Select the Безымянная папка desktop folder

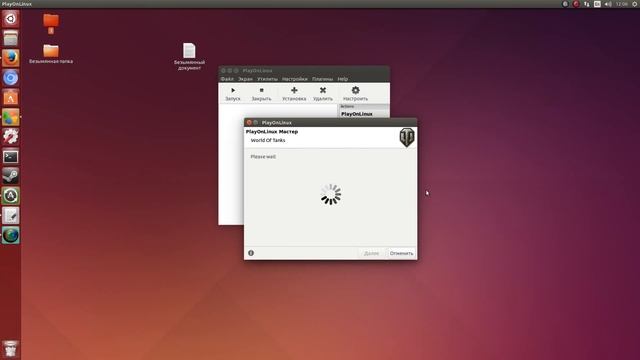coord(51,54)
